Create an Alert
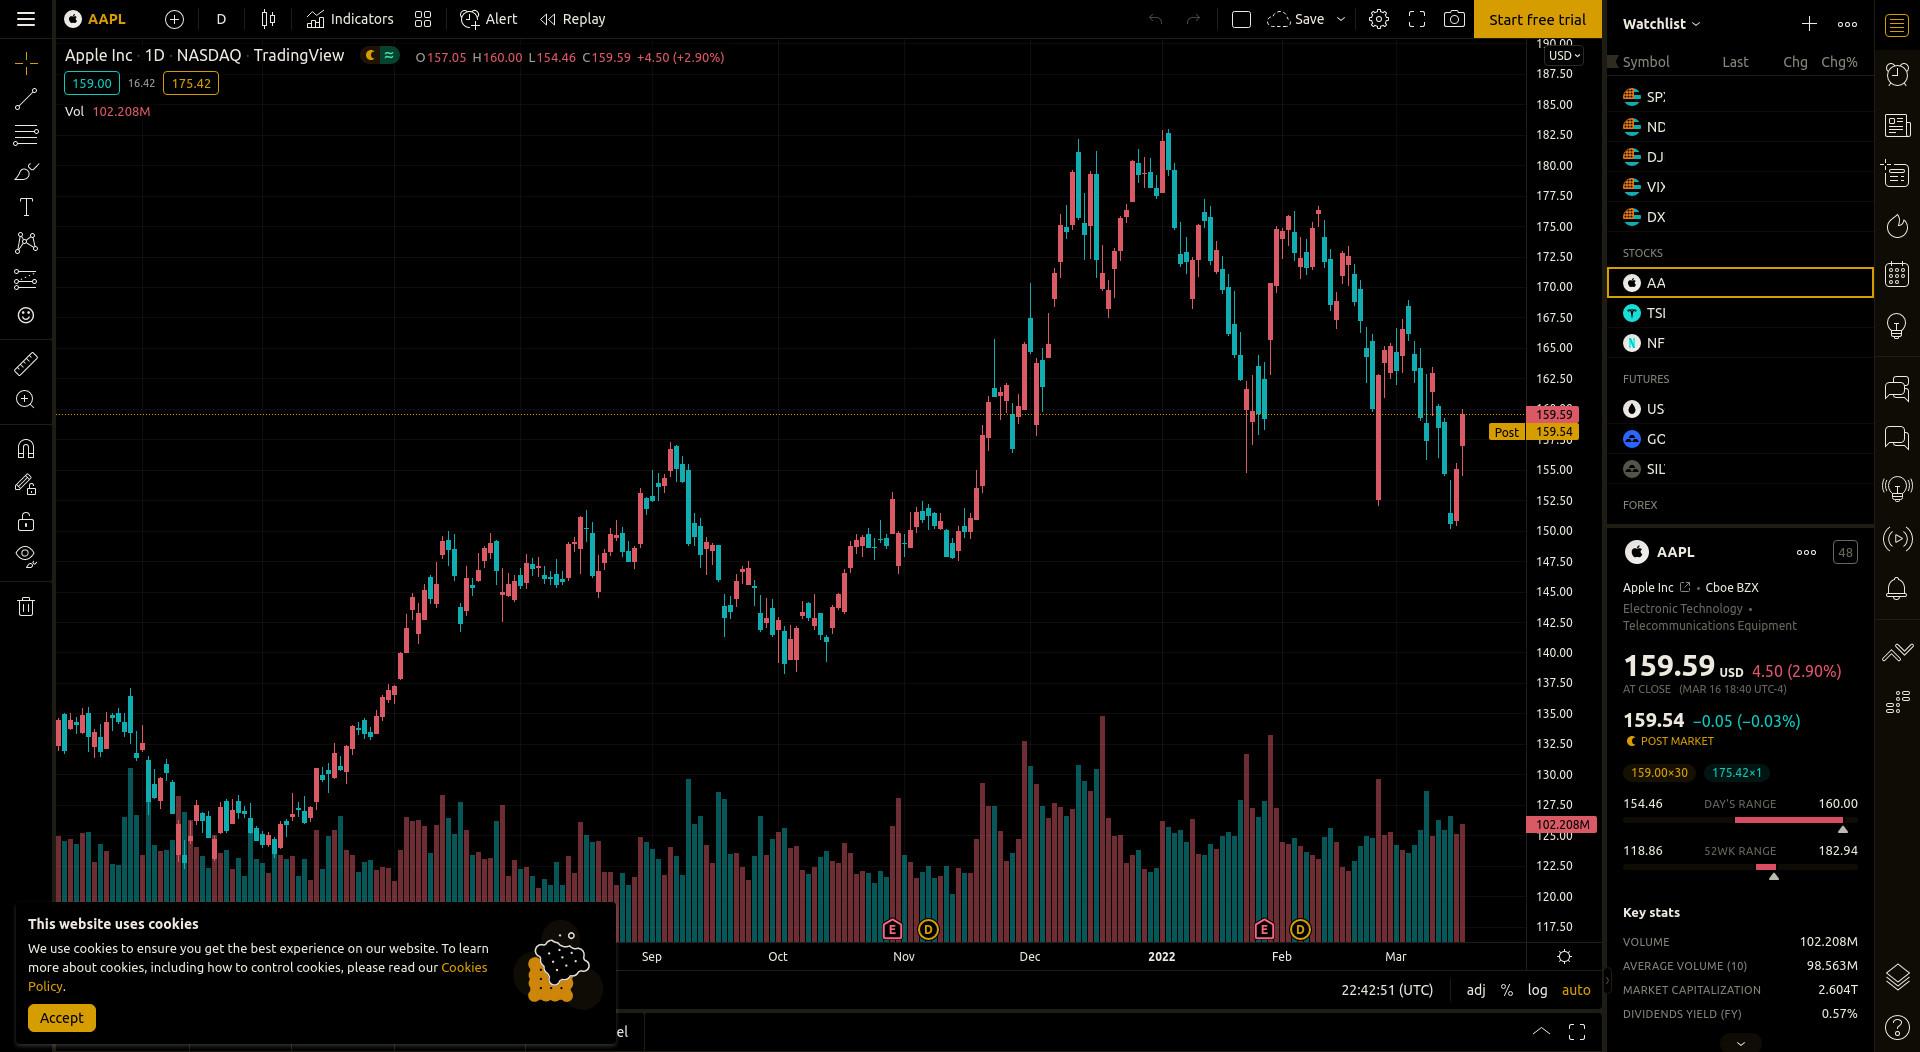 [489, 19]
